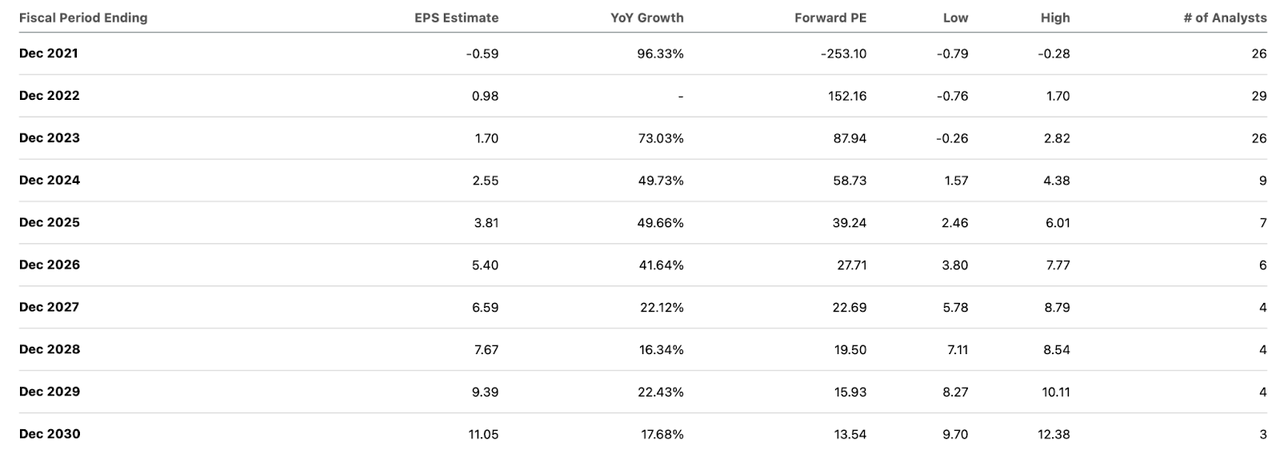Click the High column header
This screenshot has width=1280, height=466.
point(1054,18)
